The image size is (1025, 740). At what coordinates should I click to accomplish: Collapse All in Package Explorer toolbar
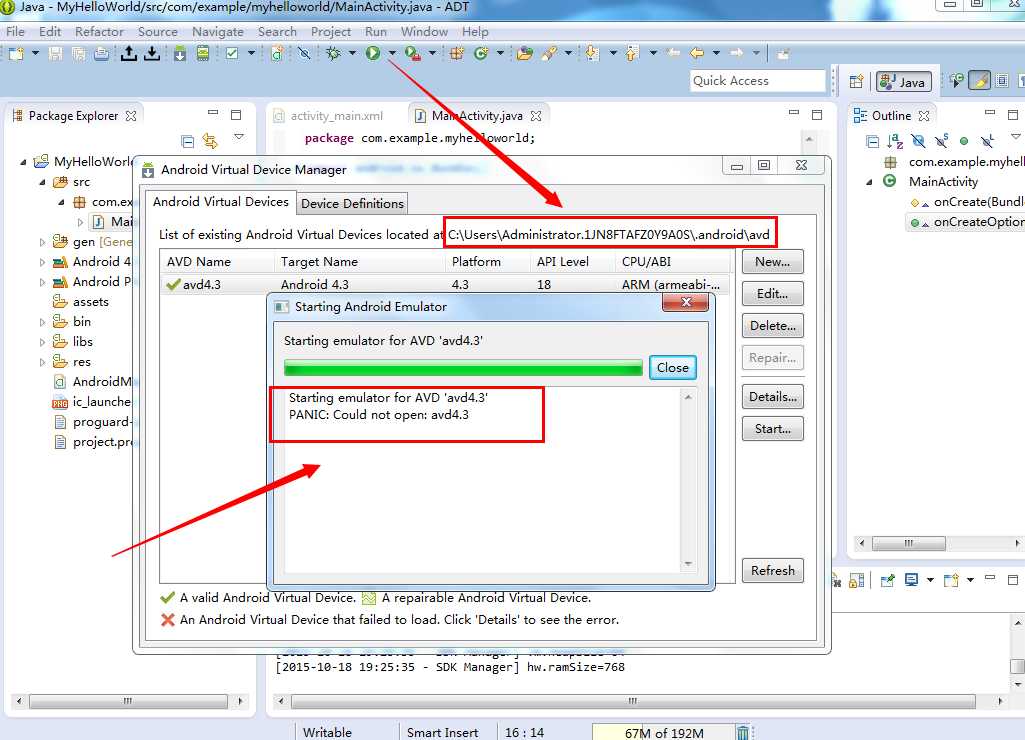click(188, 141)
